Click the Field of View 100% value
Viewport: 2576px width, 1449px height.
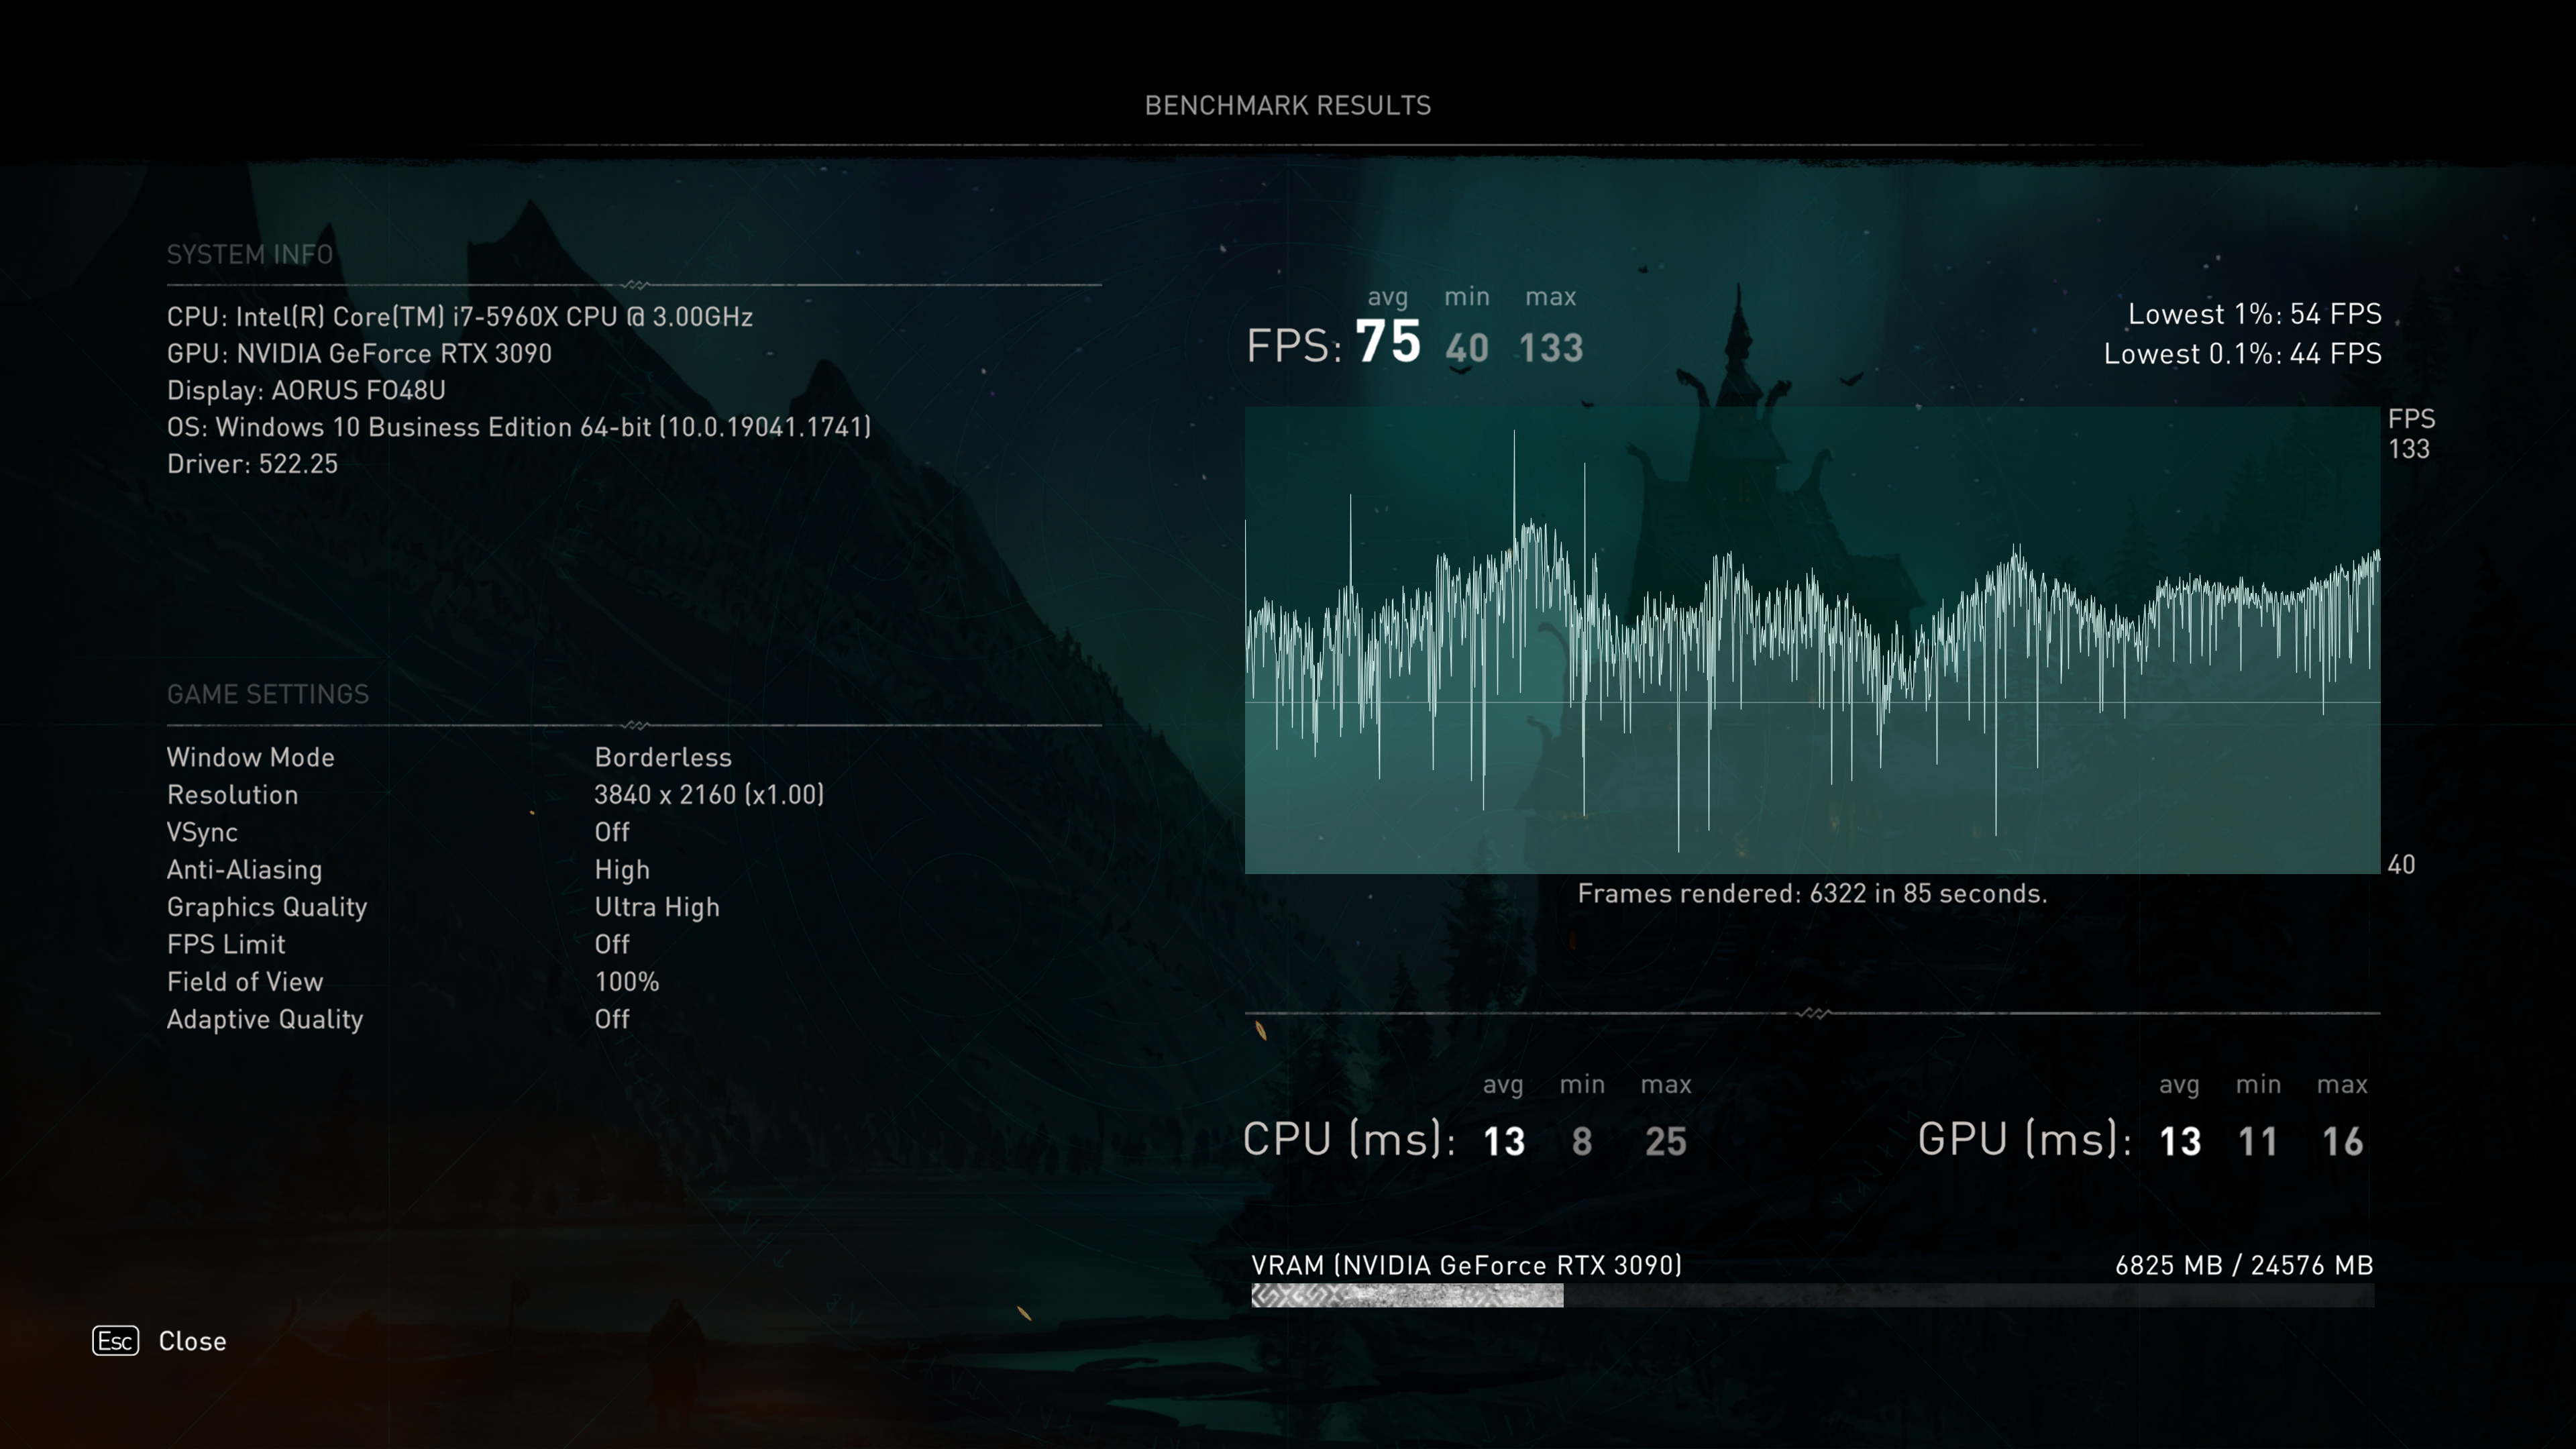click(x=626, y=982)
